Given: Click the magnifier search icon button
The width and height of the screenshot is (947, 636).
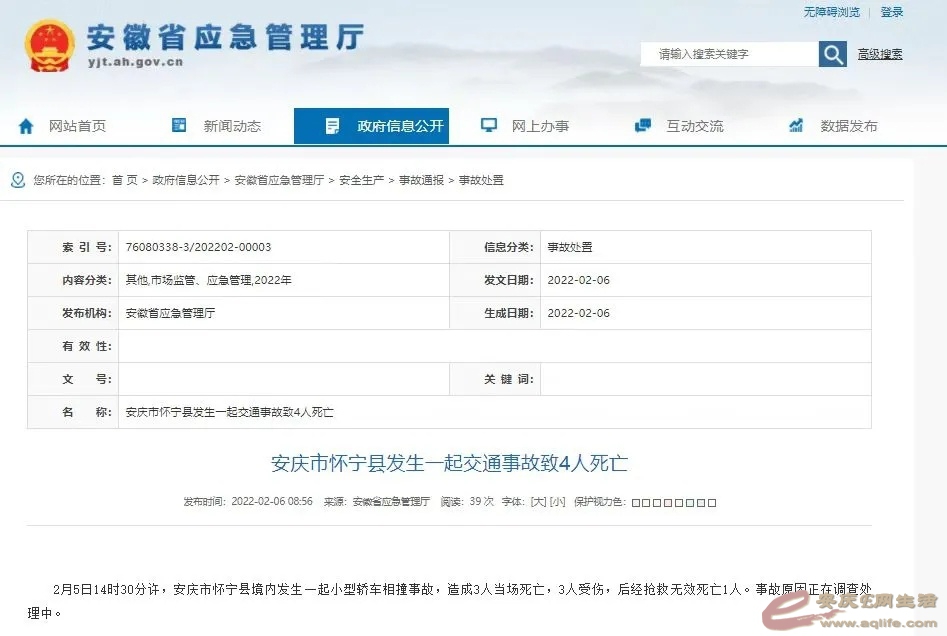Looking at the screenshot, I should pyautogui.click(x=832, y=54).
